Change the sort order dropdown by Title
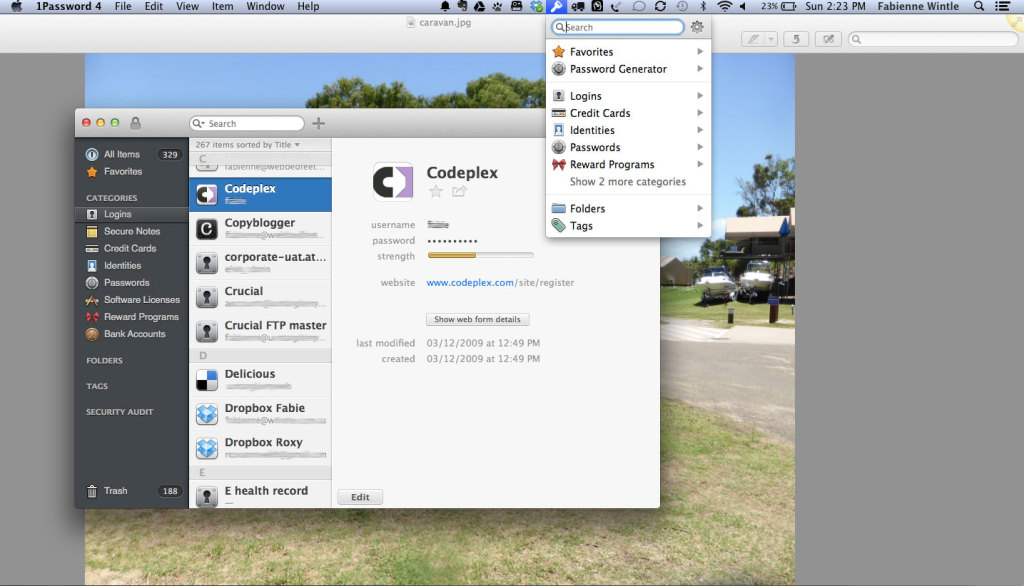Viewport: 1024px width, 586px height. (x=248, y=144)
